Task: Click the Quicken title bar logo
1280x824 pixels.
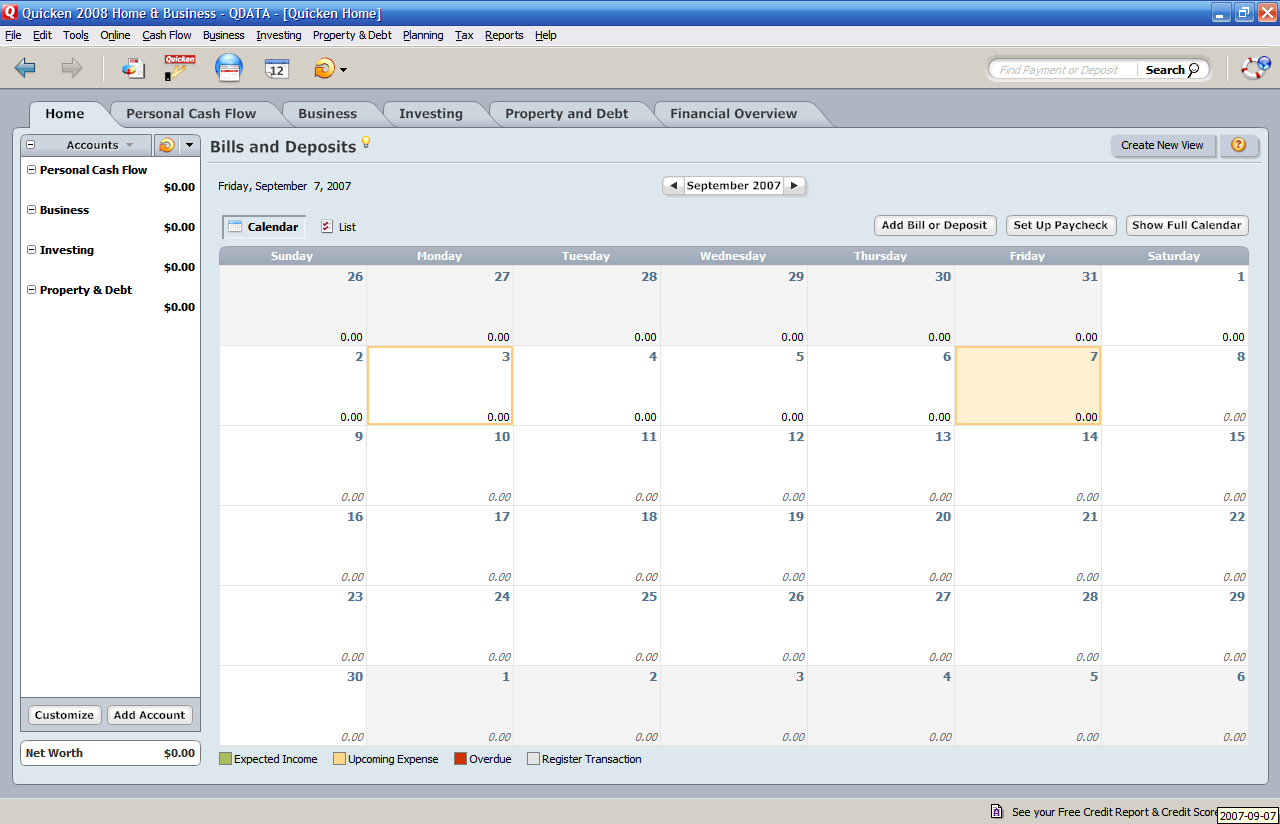Action: [10, 13]
